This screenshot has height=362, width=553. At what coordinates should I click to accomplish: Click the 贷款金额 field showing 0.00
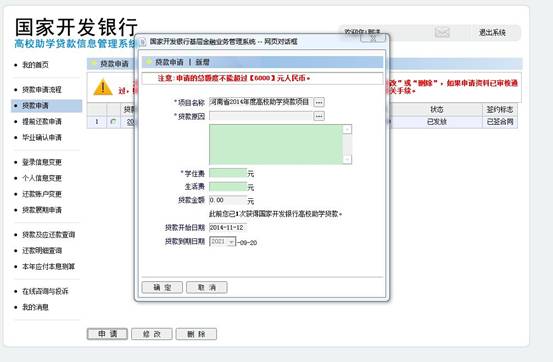pos(228,200)
